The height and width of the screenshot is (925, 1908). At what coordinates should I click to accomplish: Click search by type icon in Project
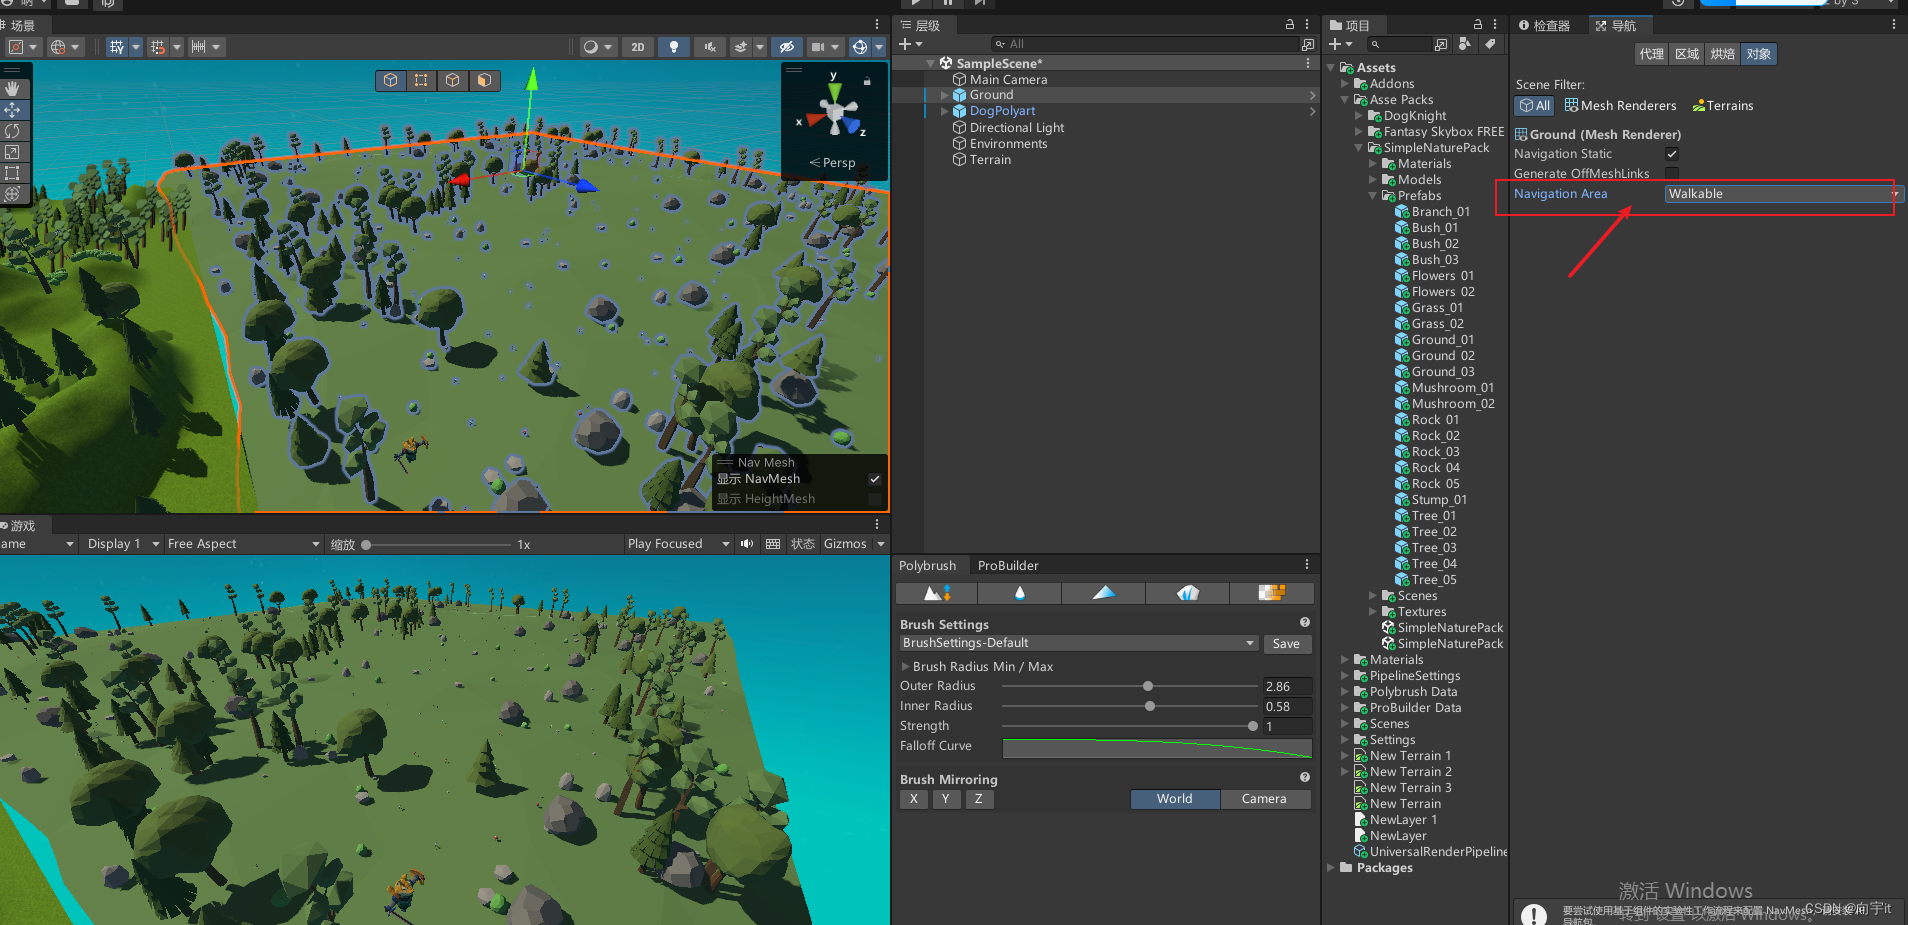tap(1465, 44)
